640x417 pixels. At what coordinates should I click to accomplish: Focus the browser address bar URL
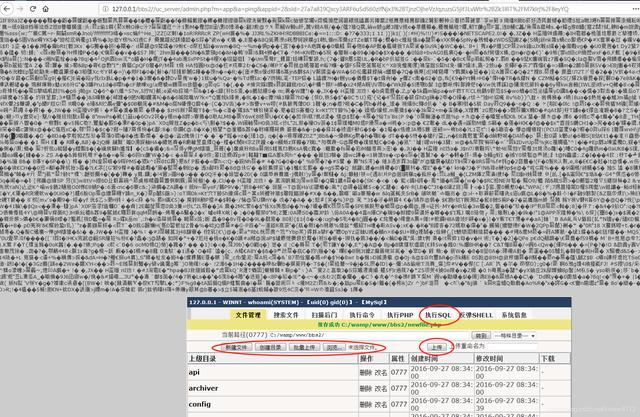tap(341, 9)
